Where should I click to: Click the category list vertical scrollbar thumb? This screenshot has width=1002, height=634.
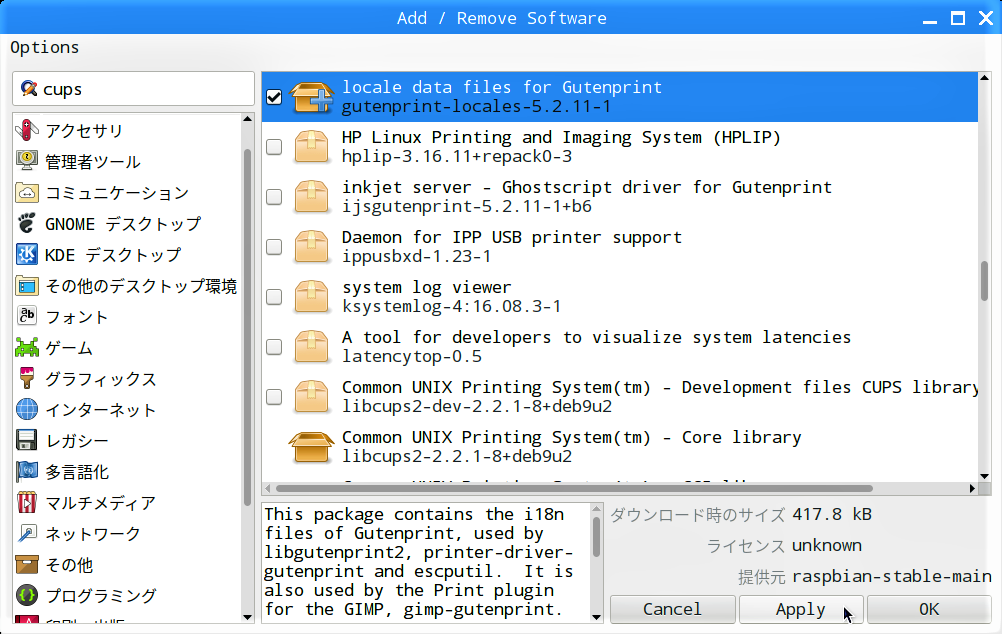coord(248,327)
